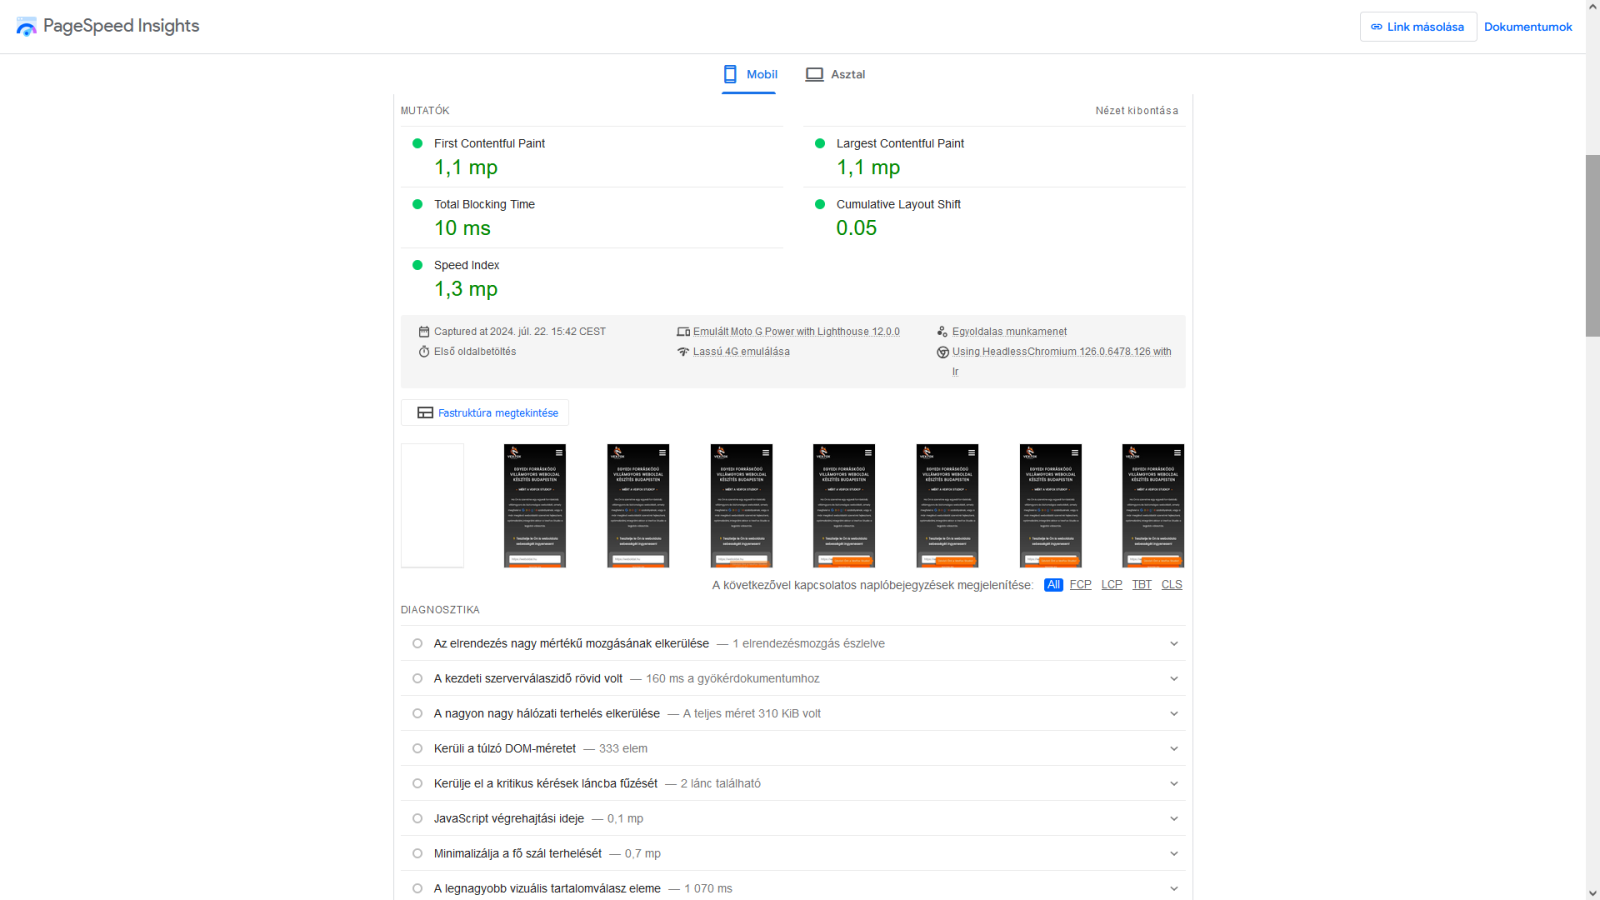The height and width of the screenshot is (900, 1600).
Task: Open the Dokumentumok link
Action: coord(1528,27)
